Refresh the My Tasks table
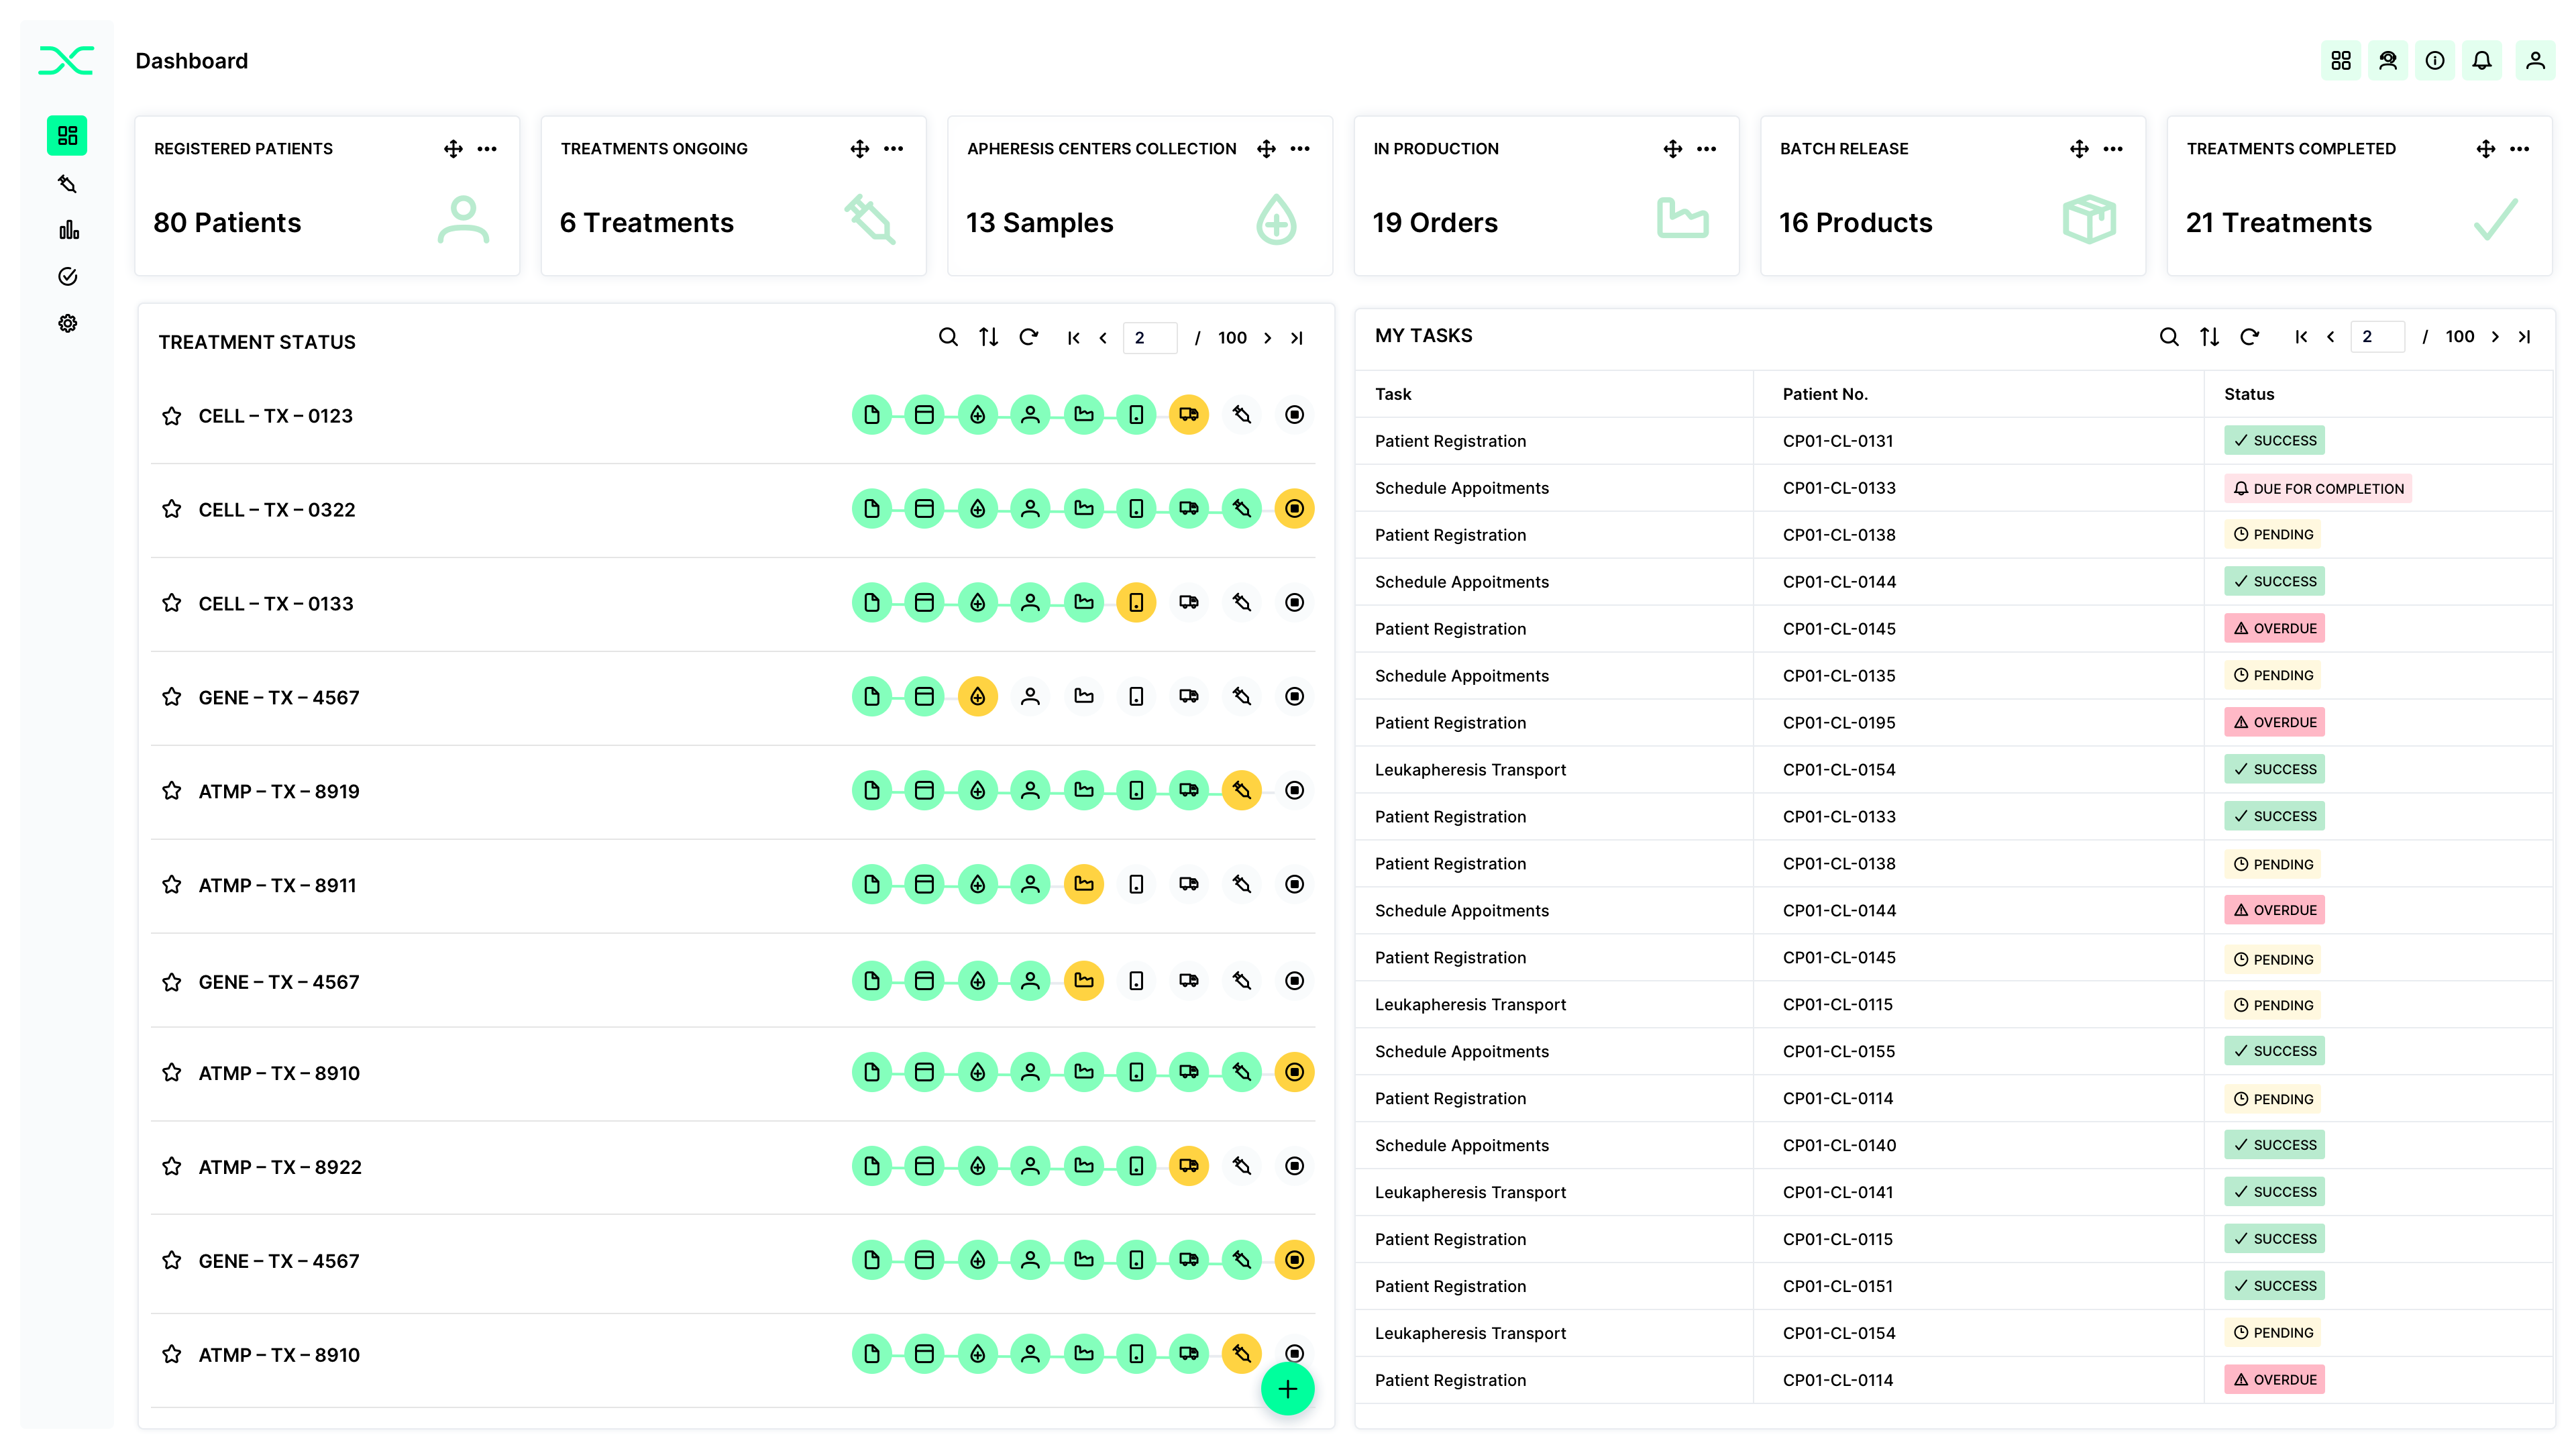 [2250, 337]
